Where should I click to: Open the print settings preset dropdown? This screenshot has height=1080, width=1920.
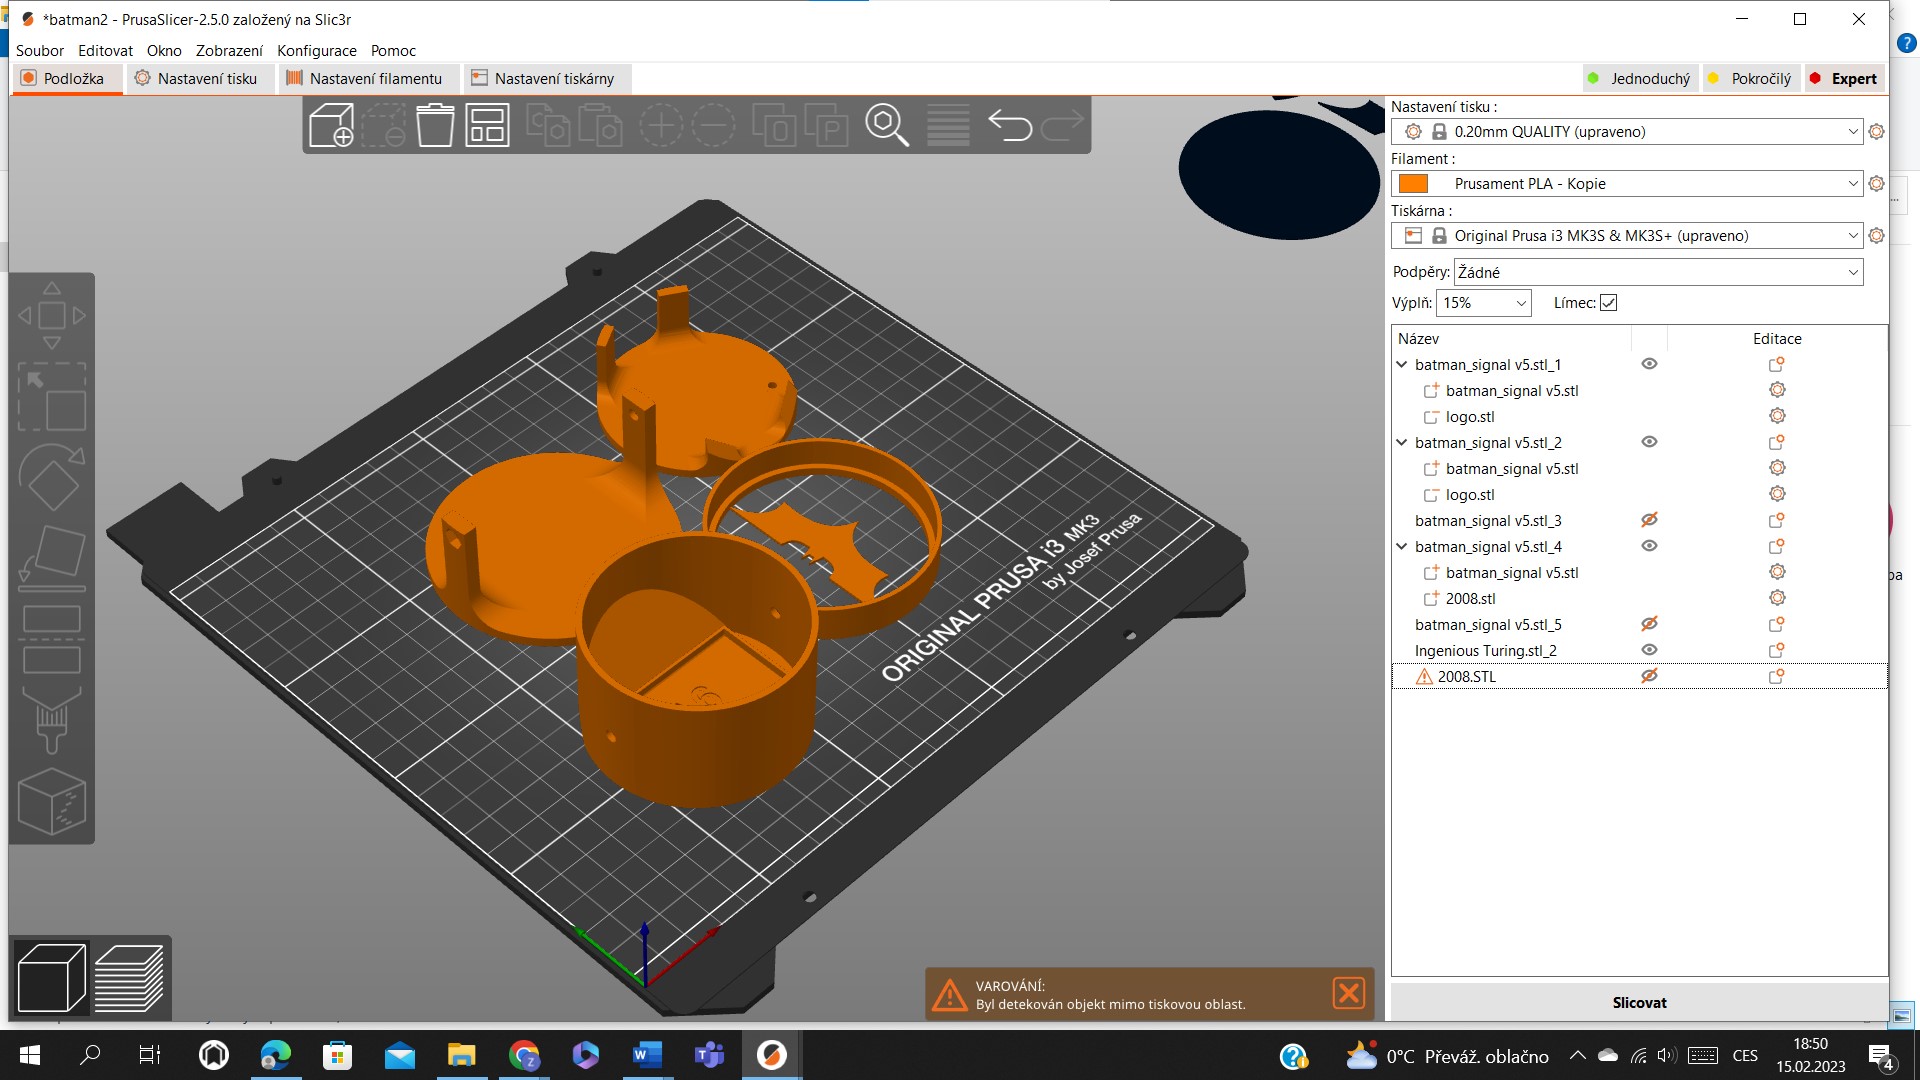pos(1852,132)
